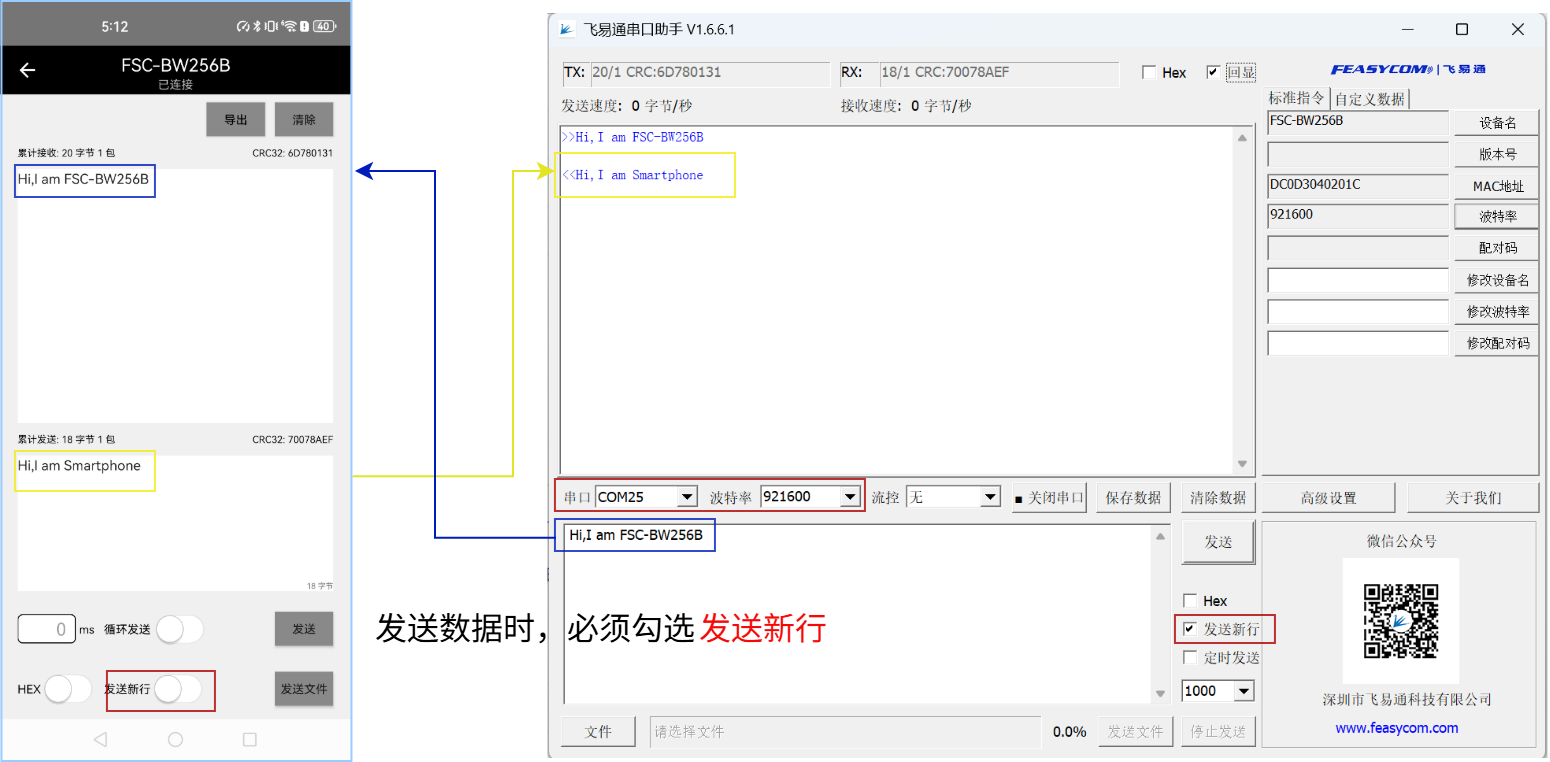The width and height of the screenshot is (1550, 762).
Task: Uncheck the 回显 checkbox
Action: pos(1213,73)
